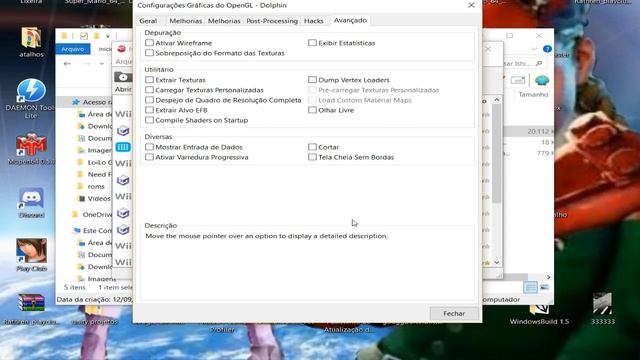Open the Megaman MM desktop shortcut icon
This screenshot has height=360, width=640.
tap(31, 149)
